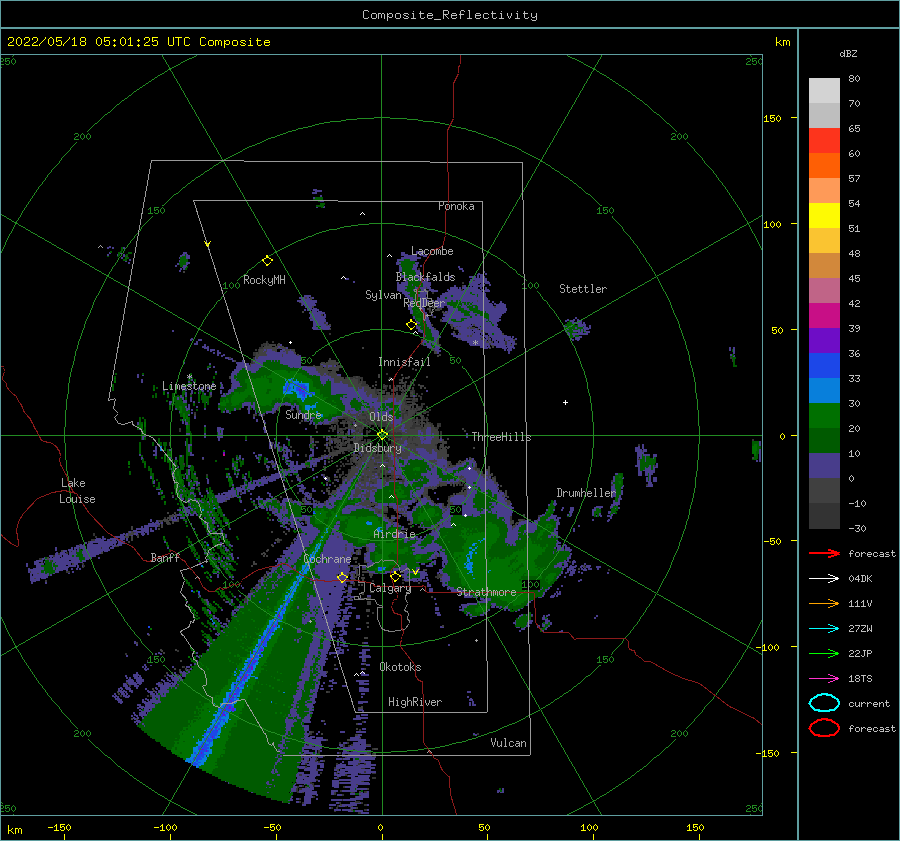
Task: Click the Sundre city label
Action: click(x=303, y=414)
